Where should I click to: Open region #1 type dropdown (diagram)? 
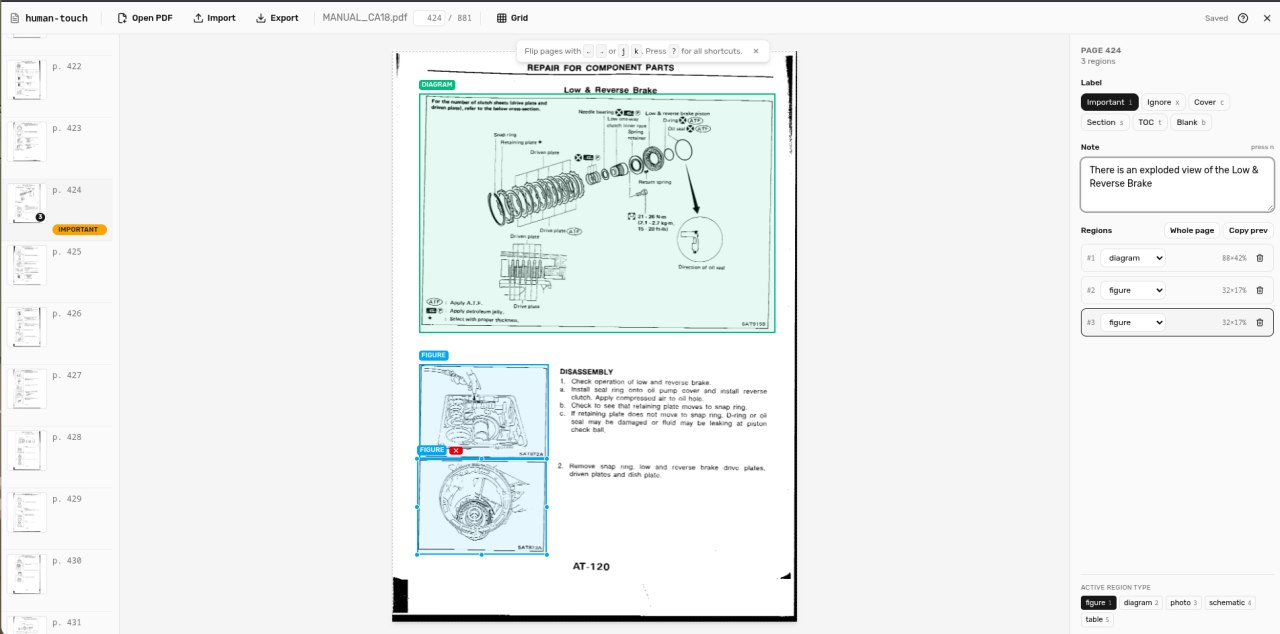pyautogui.click(x=1133, y=258)
